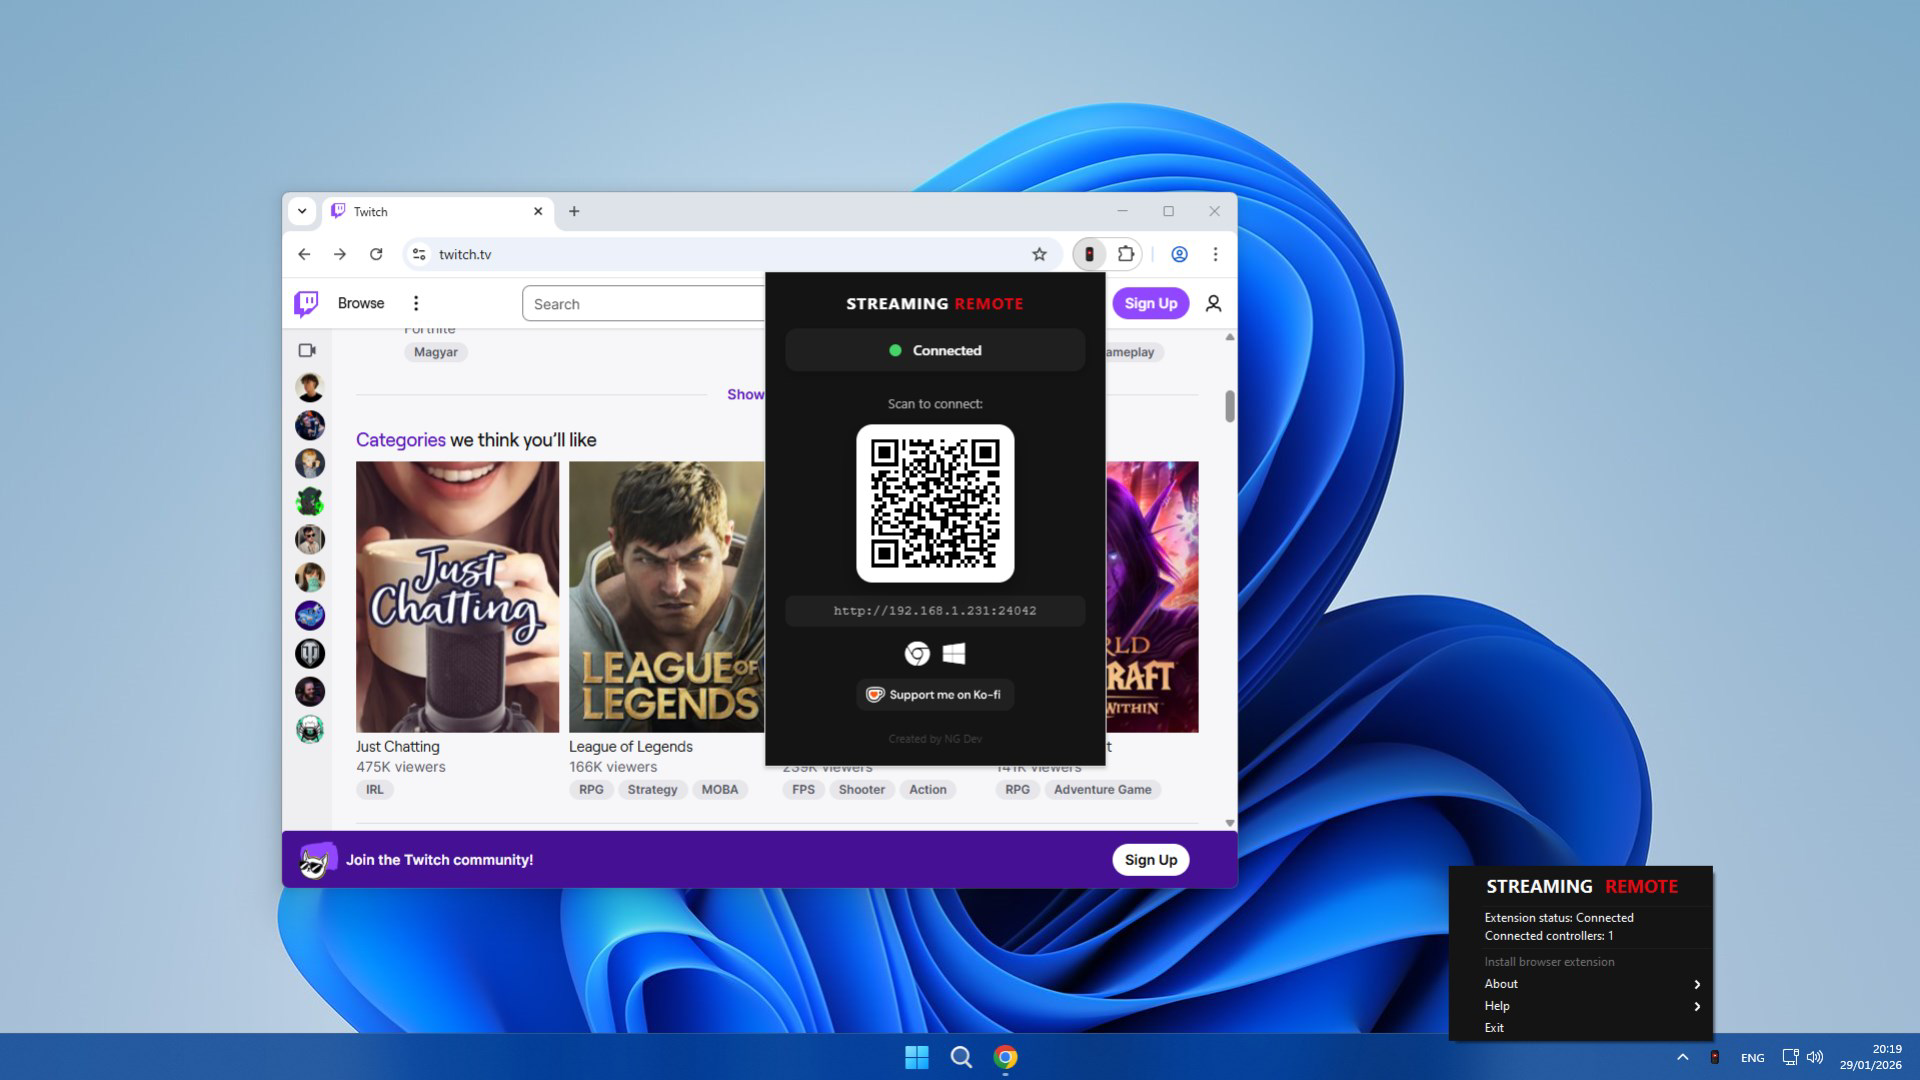1920x1080 pixels.
Task: Click the scrollbar up arrow
Action: 1230,337
